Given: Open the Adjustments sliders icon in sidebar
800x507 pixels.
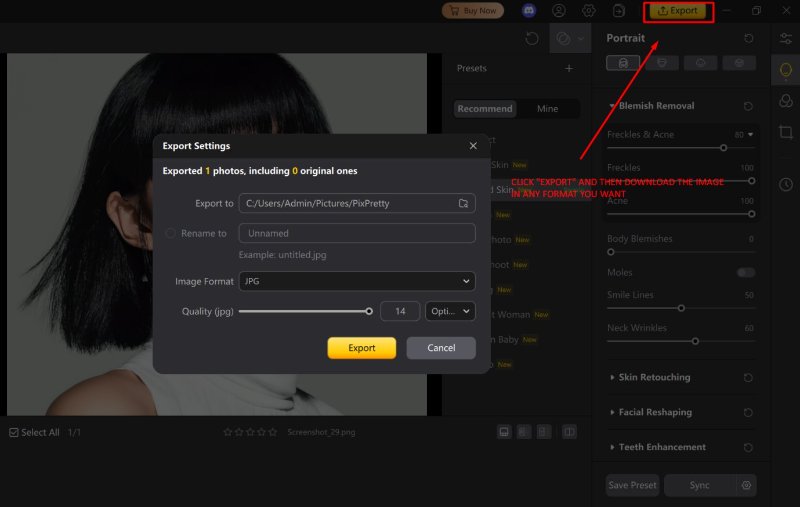Looking at the screenshot, I should point(786,38).
